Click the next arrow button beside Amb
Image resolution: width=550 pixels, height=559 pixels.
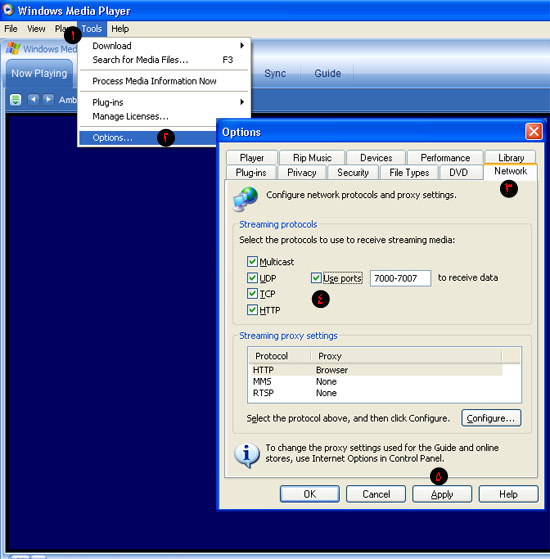[48, 99]
